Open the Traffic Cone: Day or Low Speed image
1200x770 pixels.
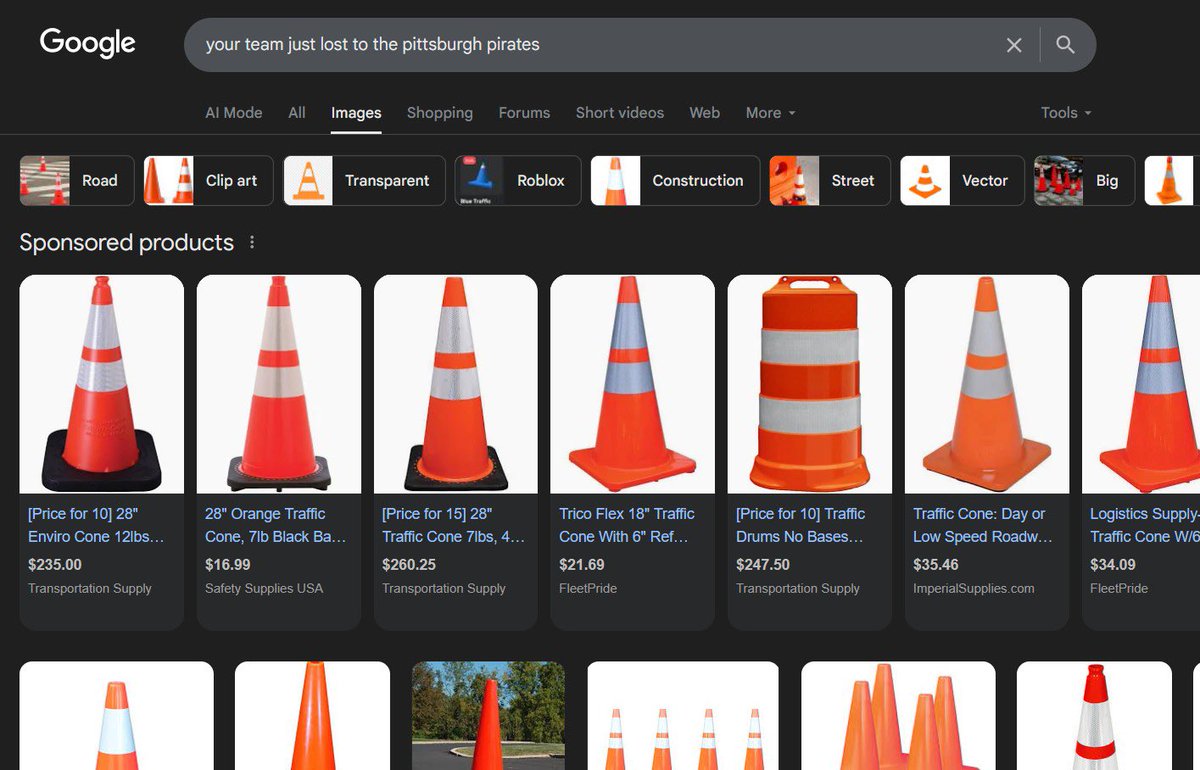987,384
